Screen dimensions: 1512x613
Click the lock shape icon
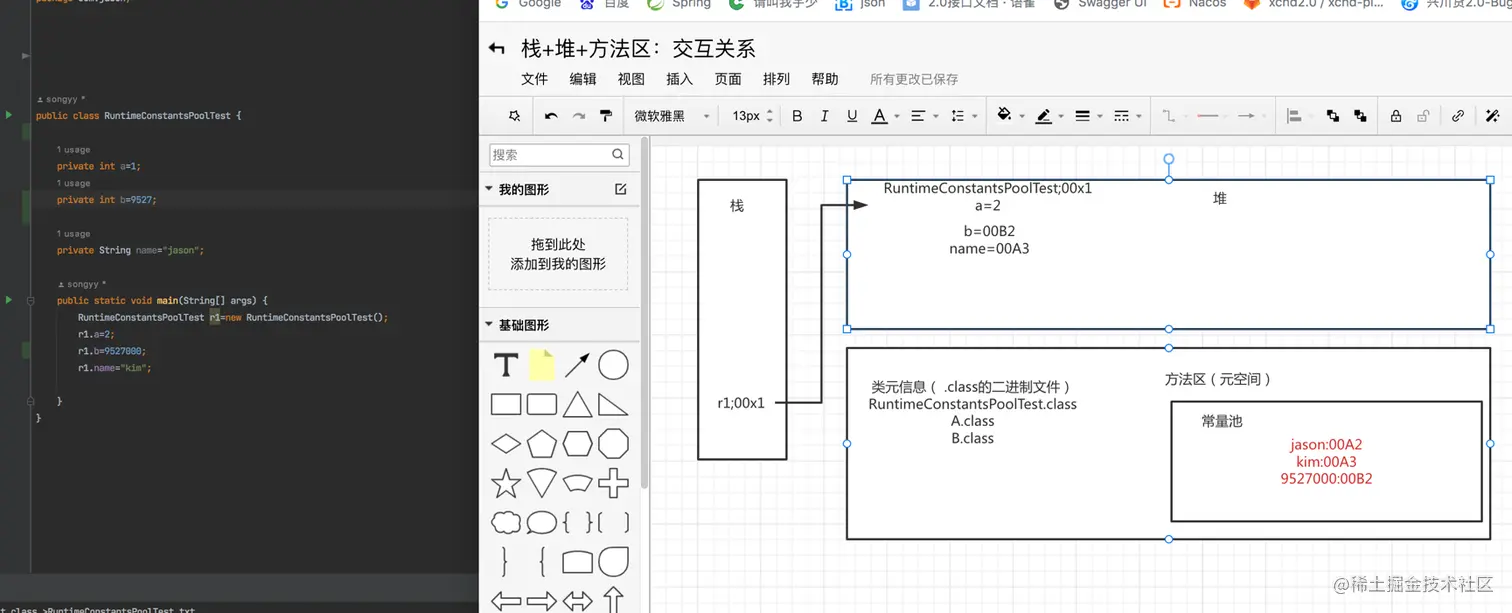click(1396, 116)
